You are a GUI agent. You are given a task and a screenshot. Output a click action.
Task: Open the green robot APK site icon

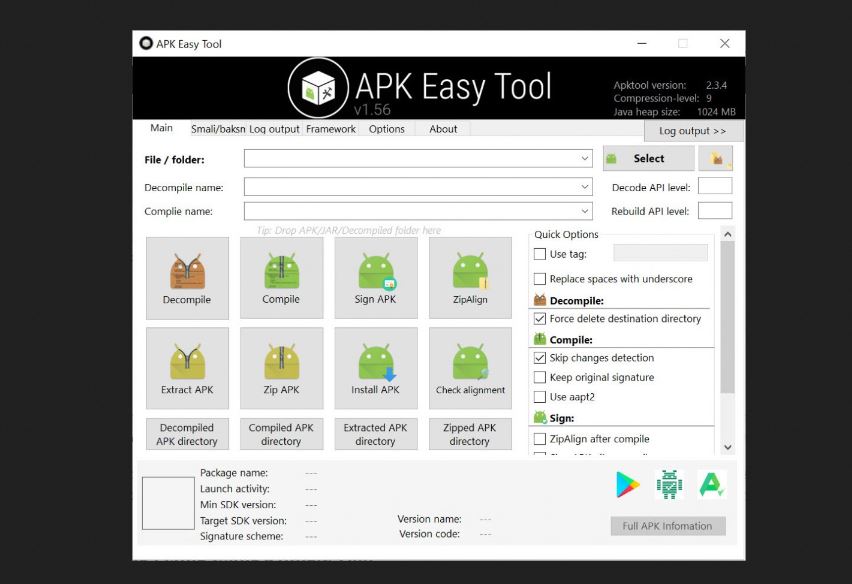coord(669,484)
